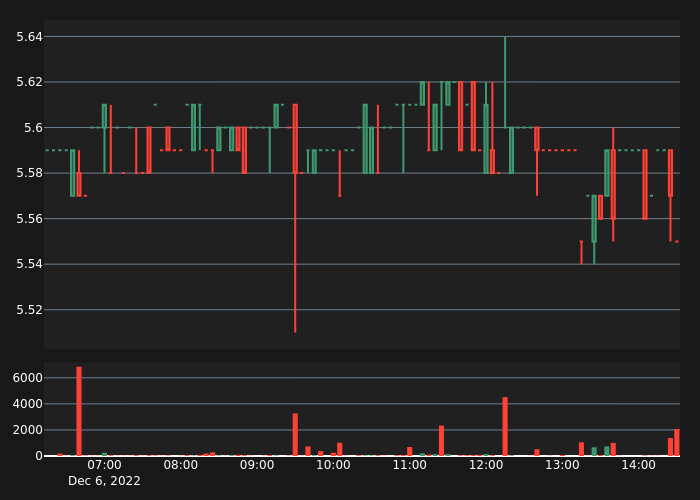Viewport: 700px width, 500px height.
Task: Click the 0 volume axis label
Action: coord(39,456)
